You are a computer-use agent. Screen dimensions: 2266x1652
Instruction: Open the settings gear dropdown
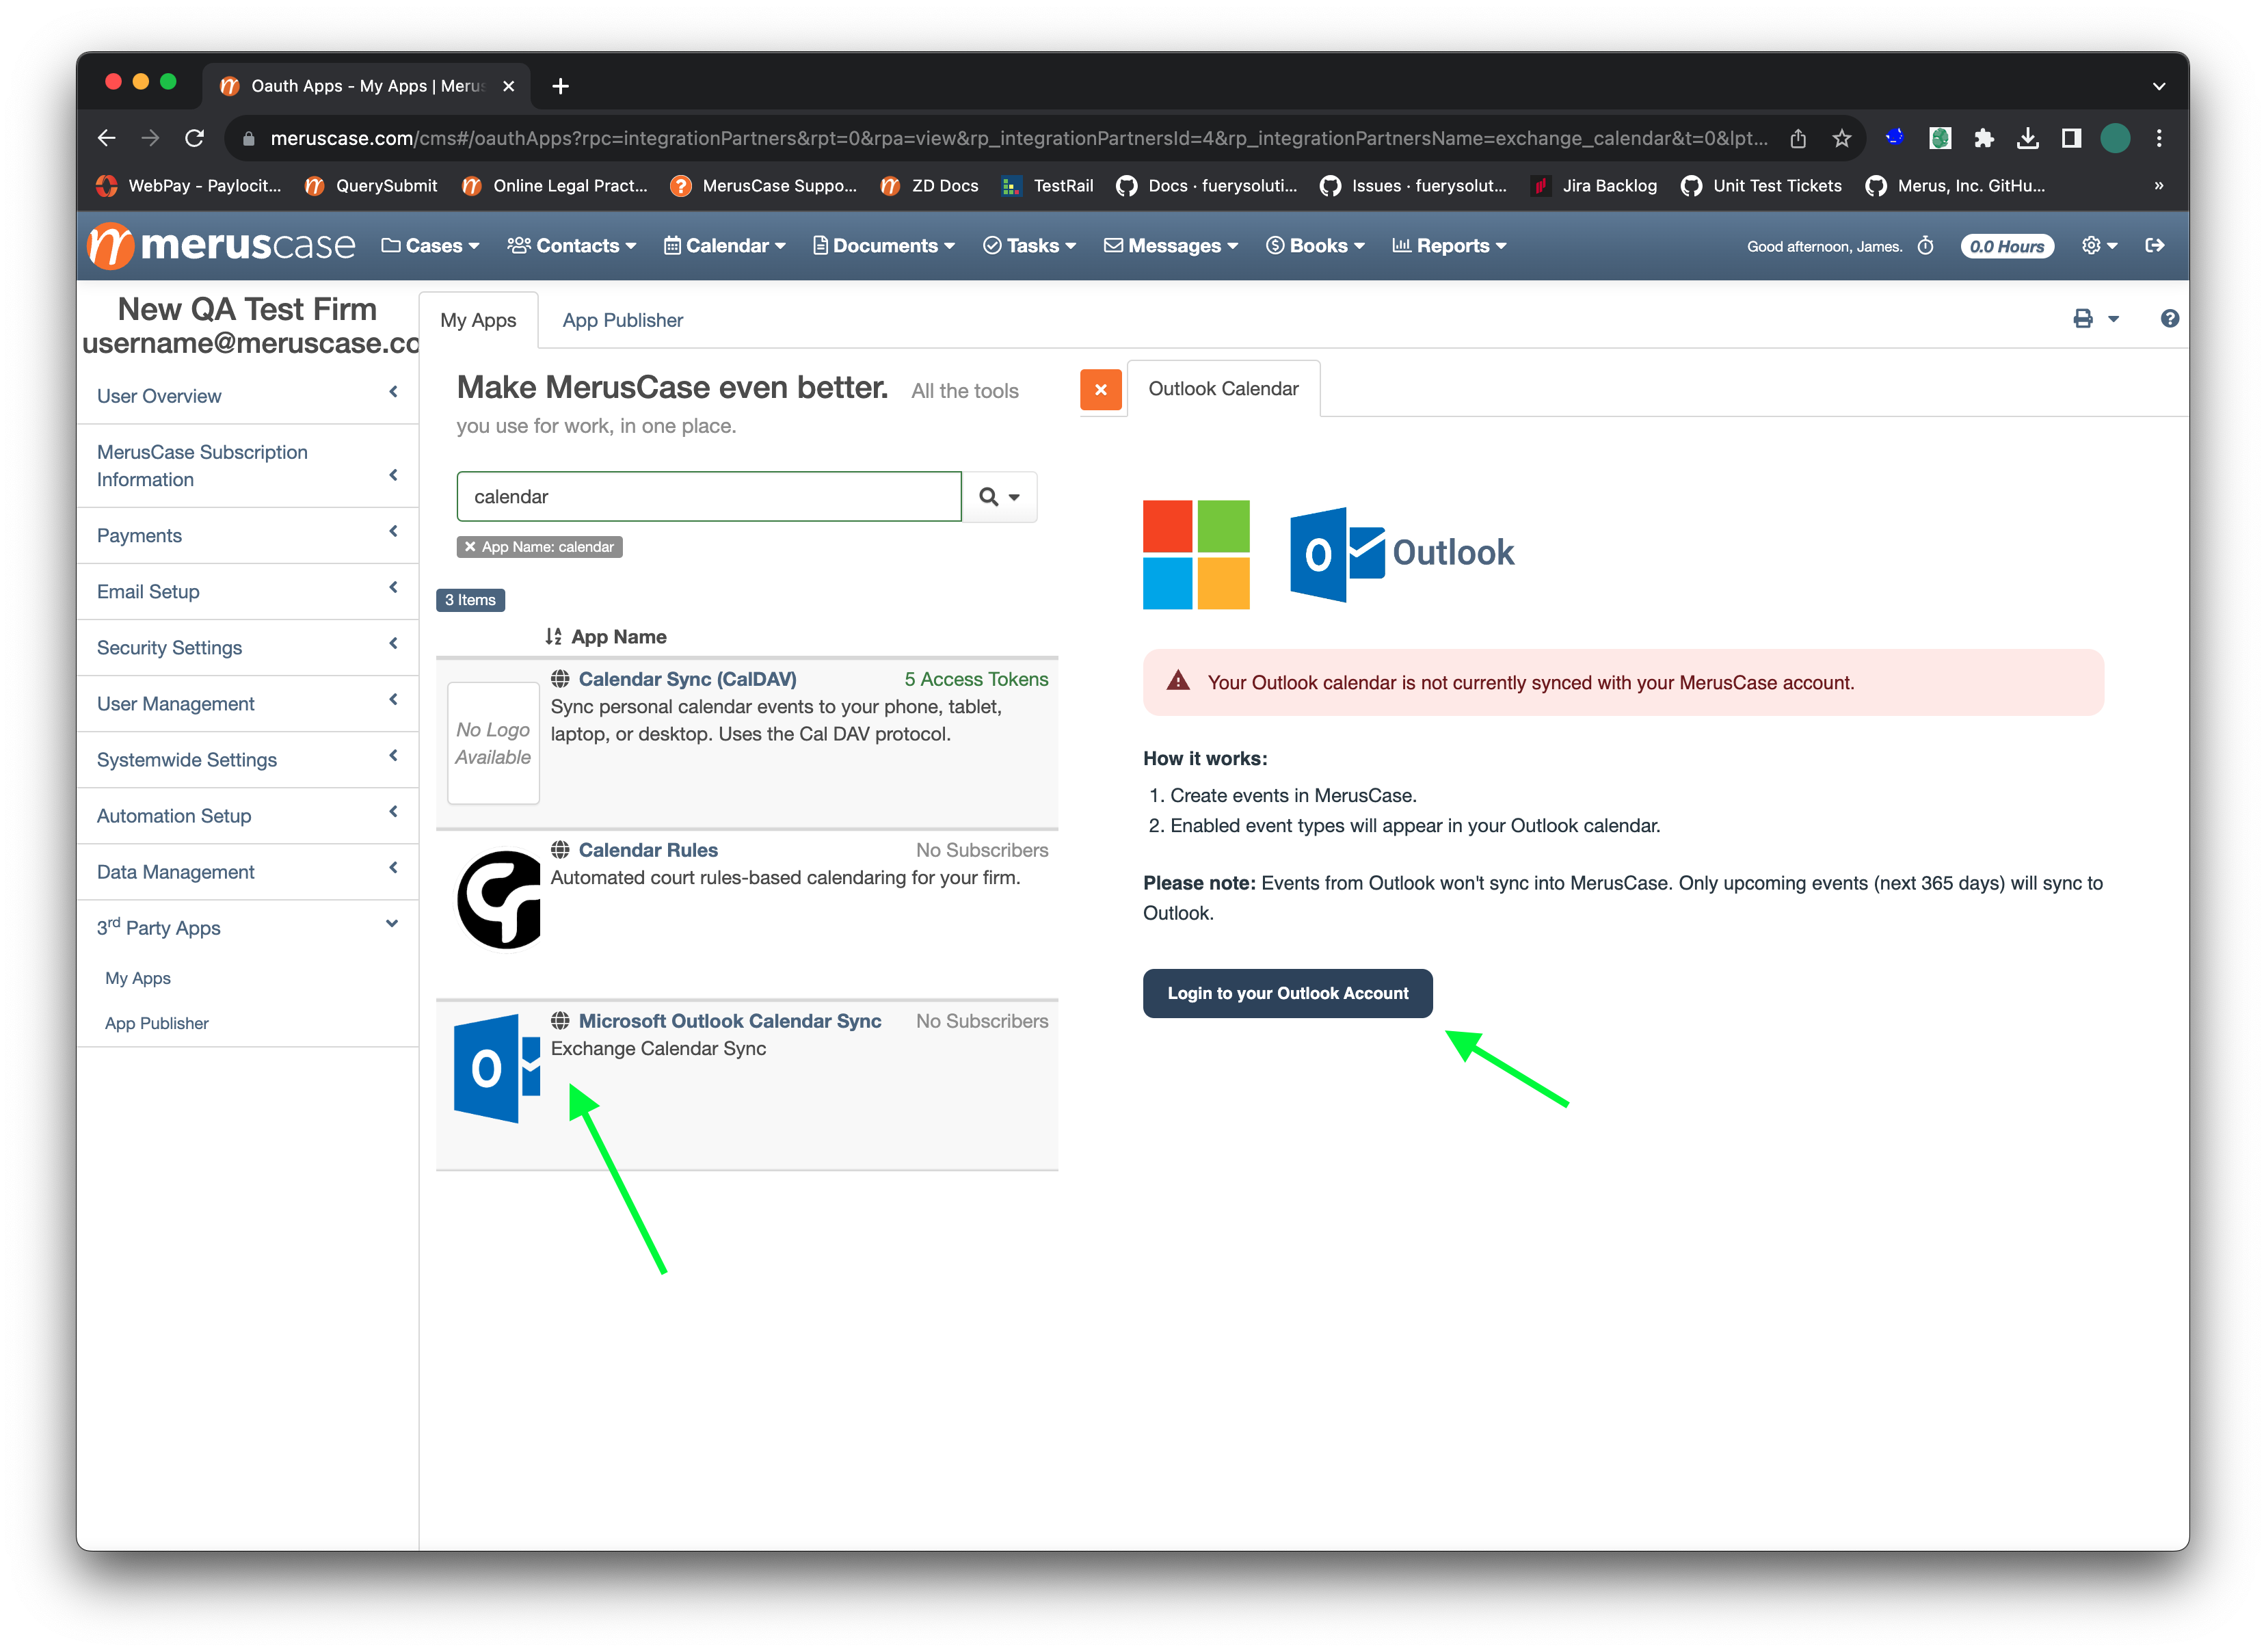2099,245
